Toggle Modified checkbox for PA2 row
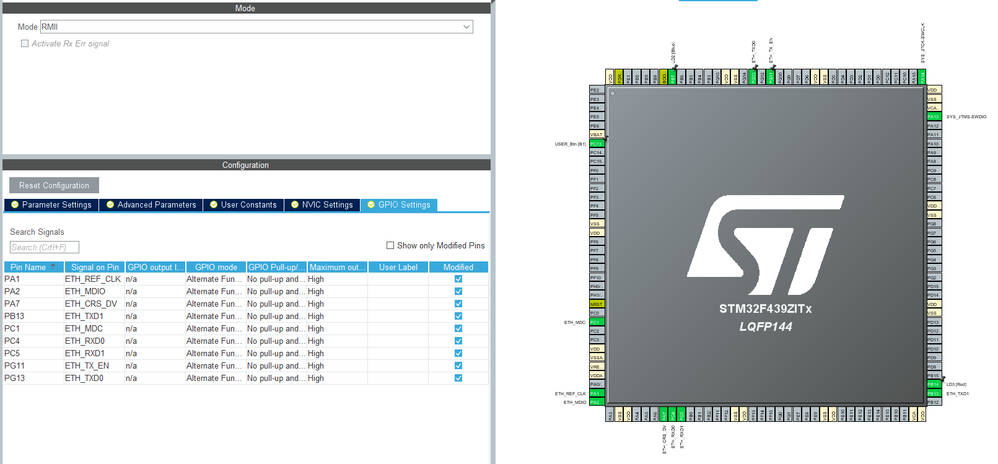 pos(458,291)
